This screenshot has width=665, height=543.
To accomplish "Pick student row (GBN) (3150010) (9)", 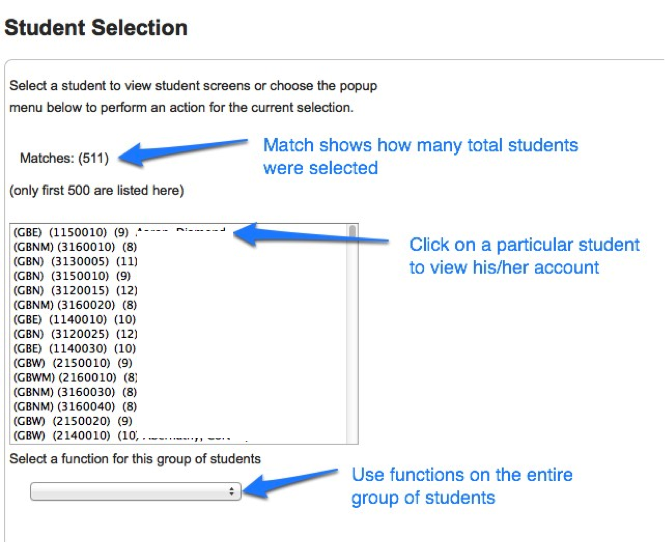I will point(75,275).
